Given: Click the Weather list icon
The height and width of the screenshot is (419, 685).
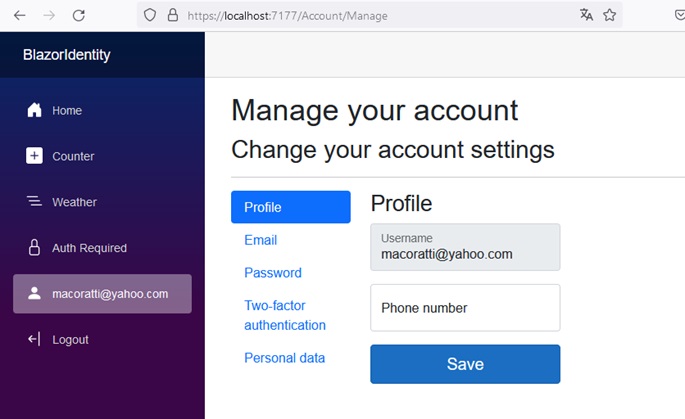Looking at the screenshot, I should (34, 202).
